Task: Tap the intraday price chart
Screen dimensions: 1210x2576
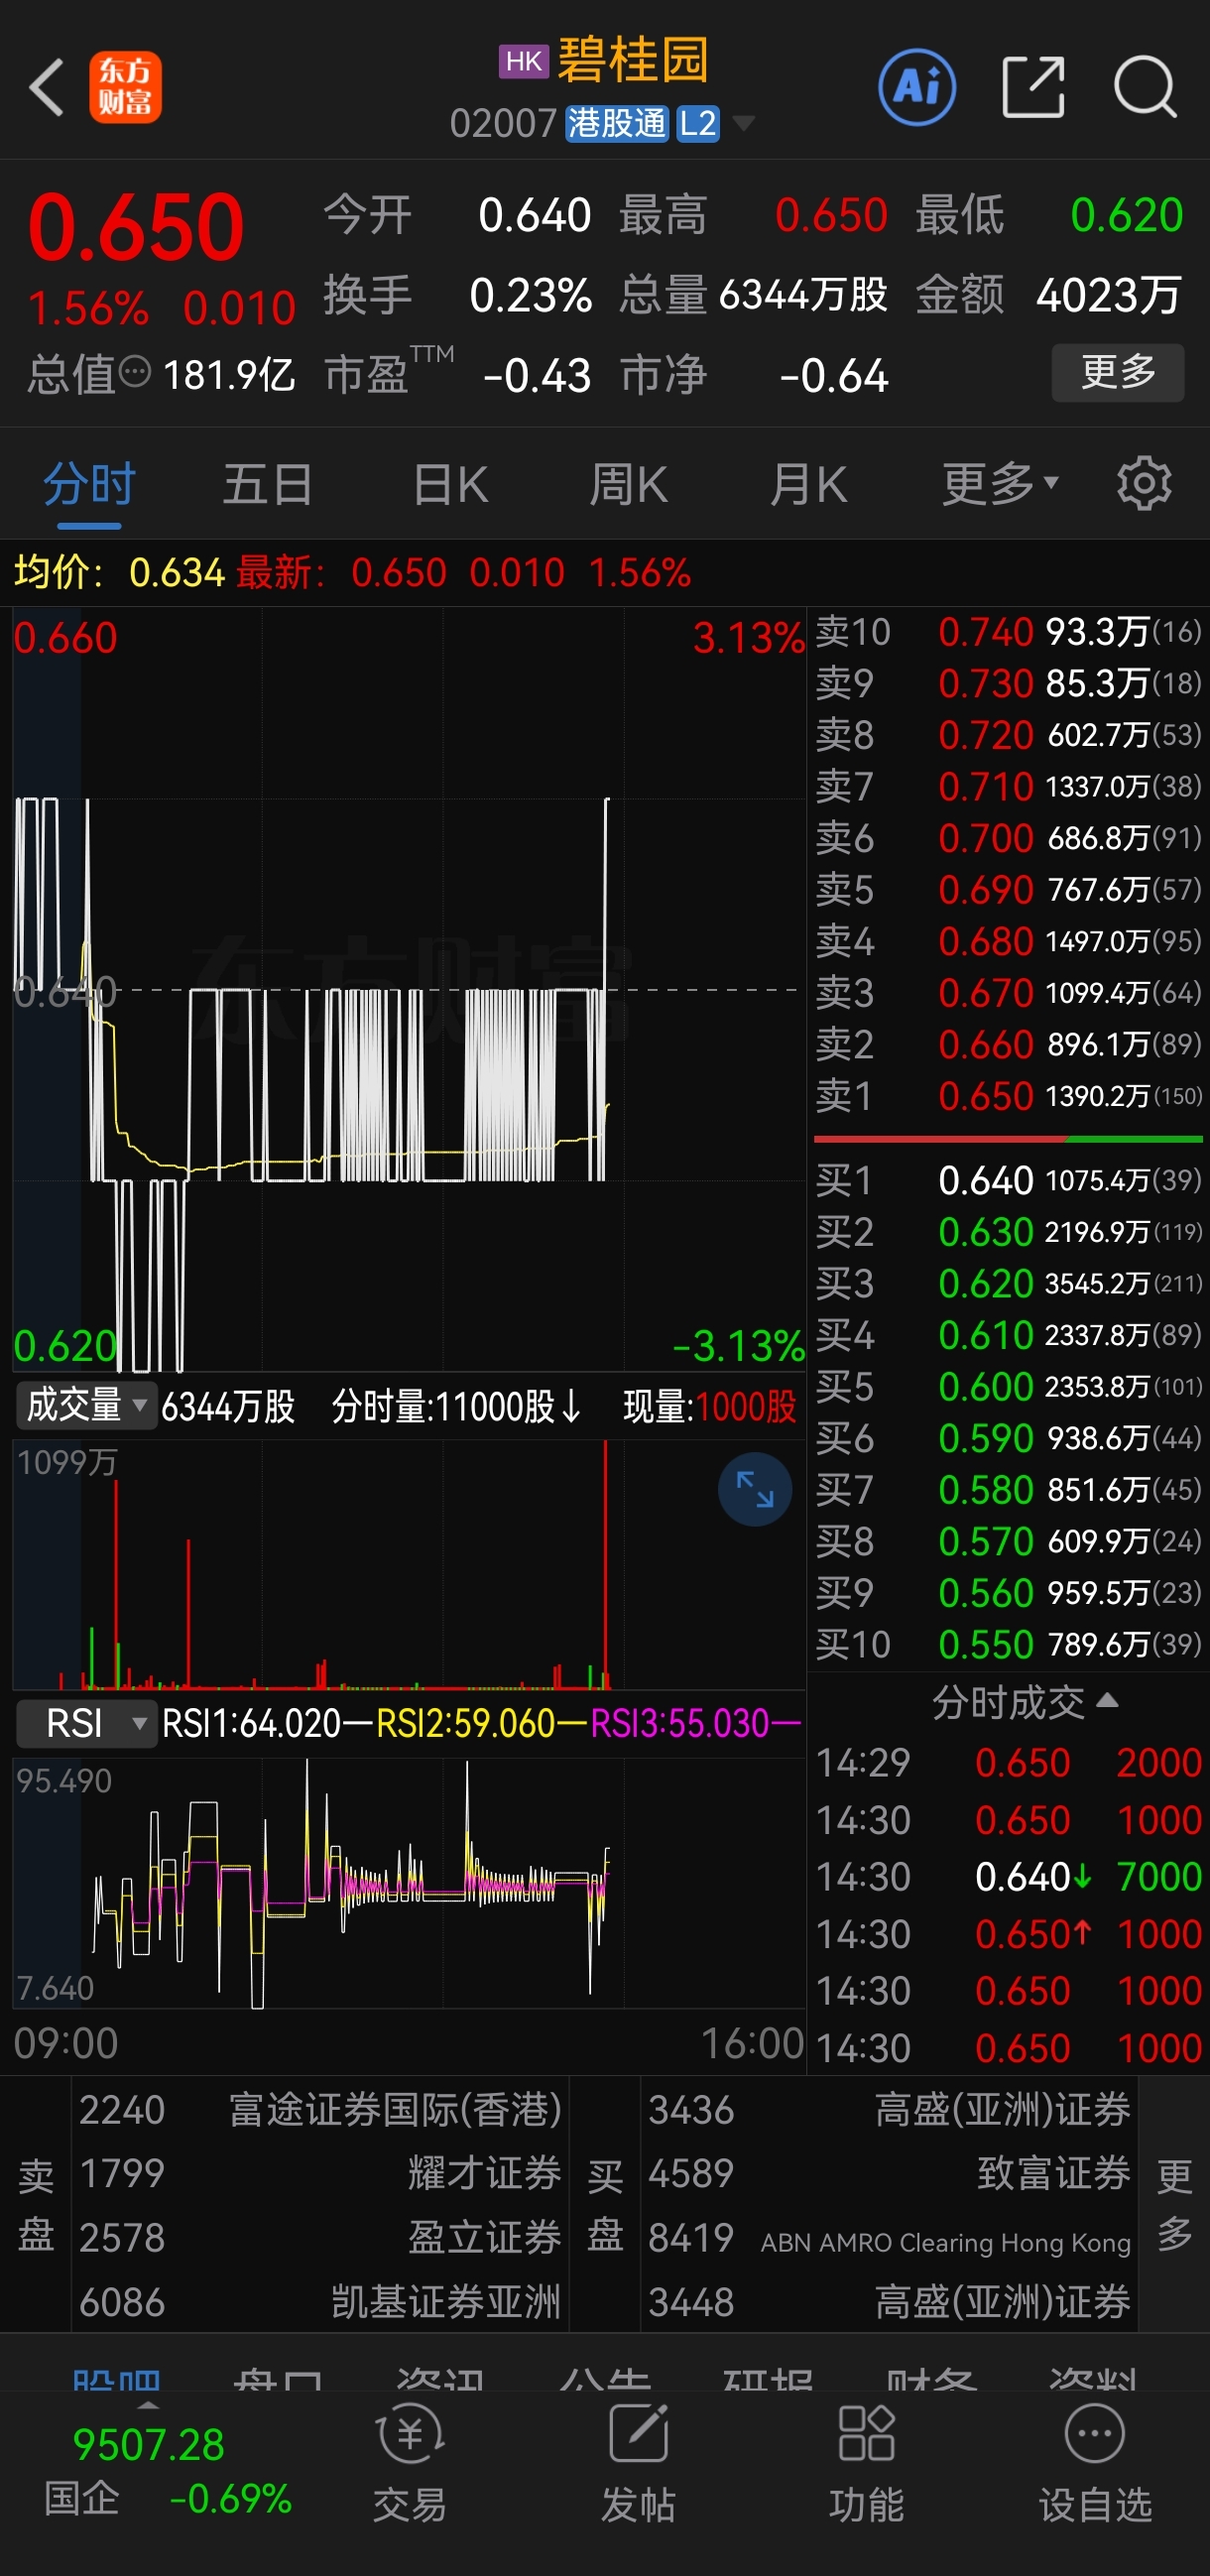Action: coord(408,989)
